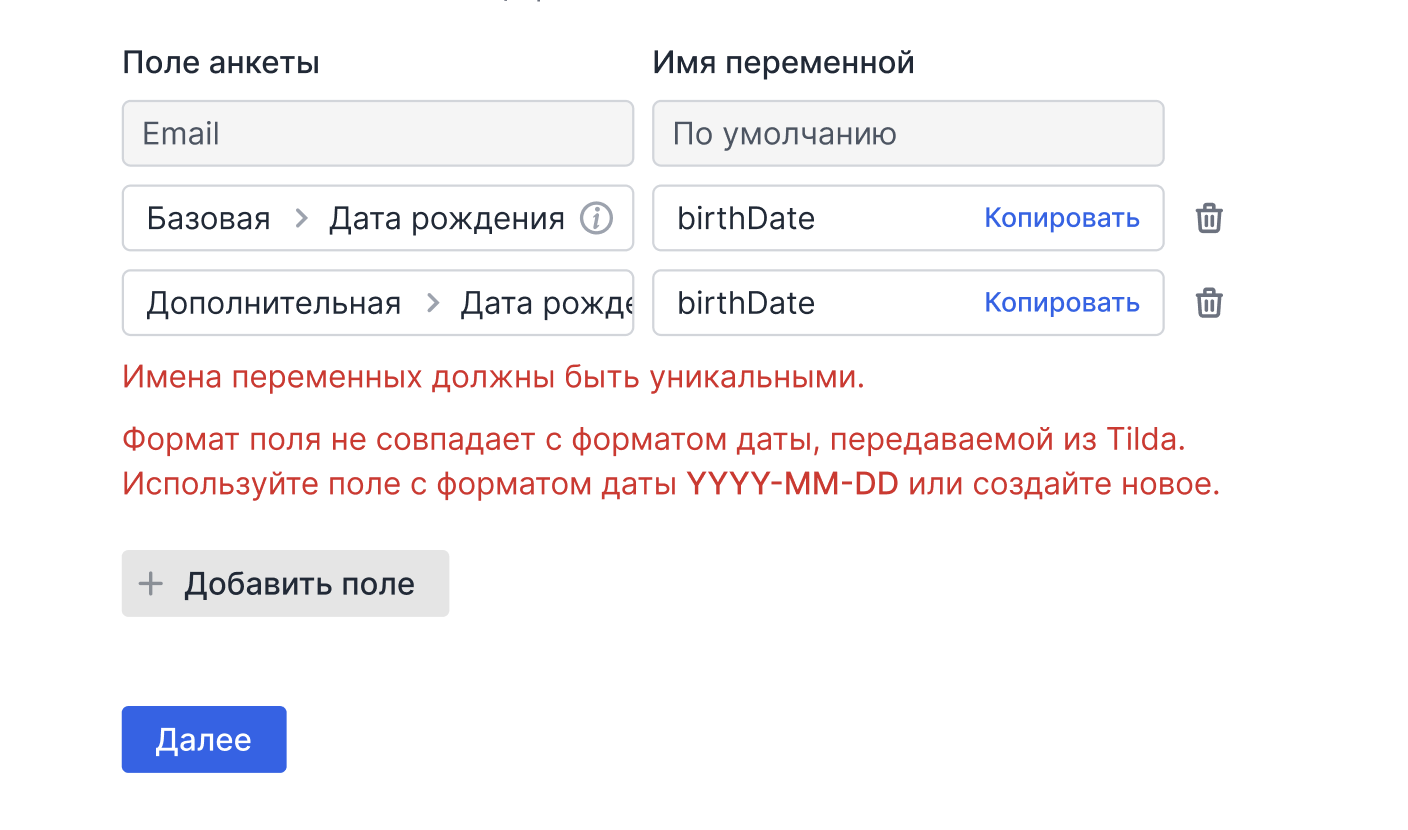Copy the birthDate variable in Дополнительная row

(1062, 303)
